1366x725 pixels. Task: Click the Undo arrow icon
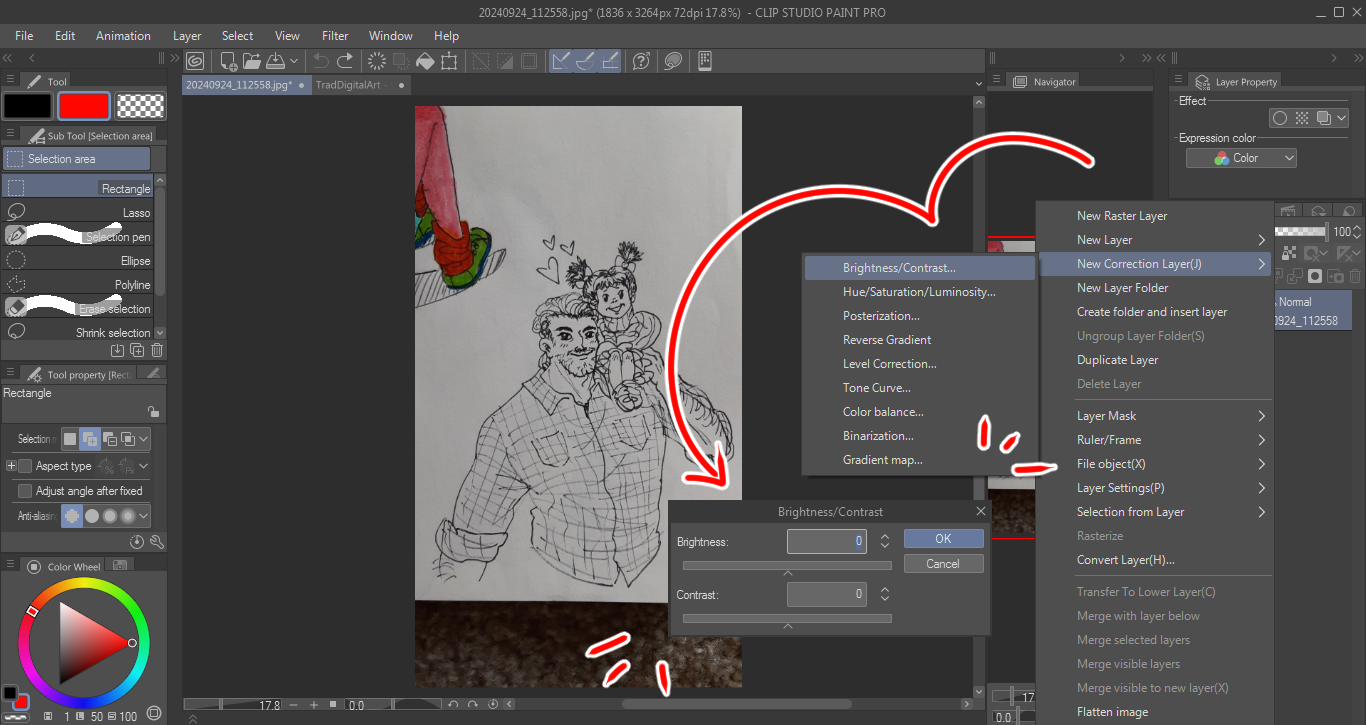coord(321,61)
